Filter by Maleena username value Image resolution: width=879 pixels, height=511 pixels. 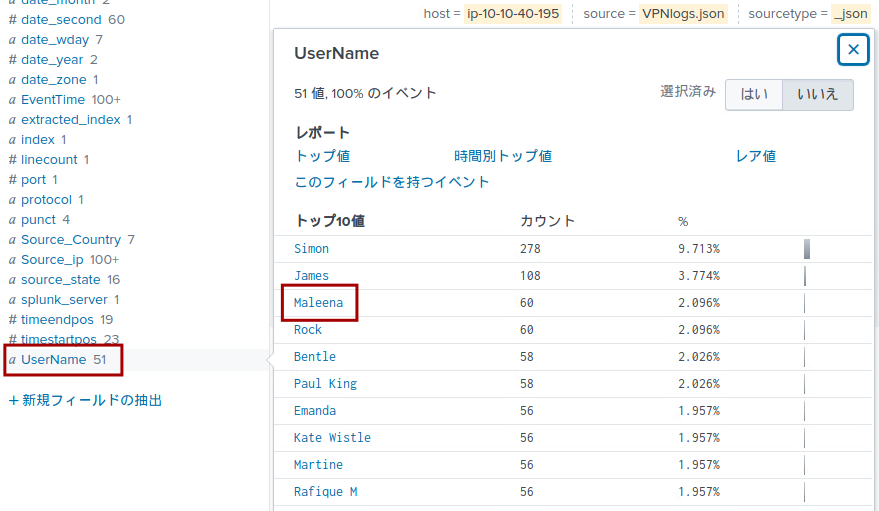click(x=318, y=303)
